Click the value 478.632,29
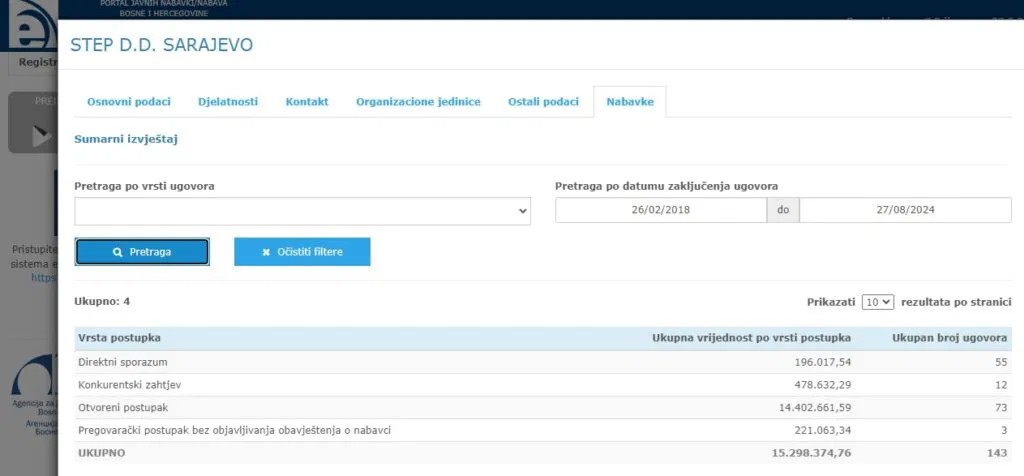The width and height of the screenshot is (1024, 476). pos(824,385)
